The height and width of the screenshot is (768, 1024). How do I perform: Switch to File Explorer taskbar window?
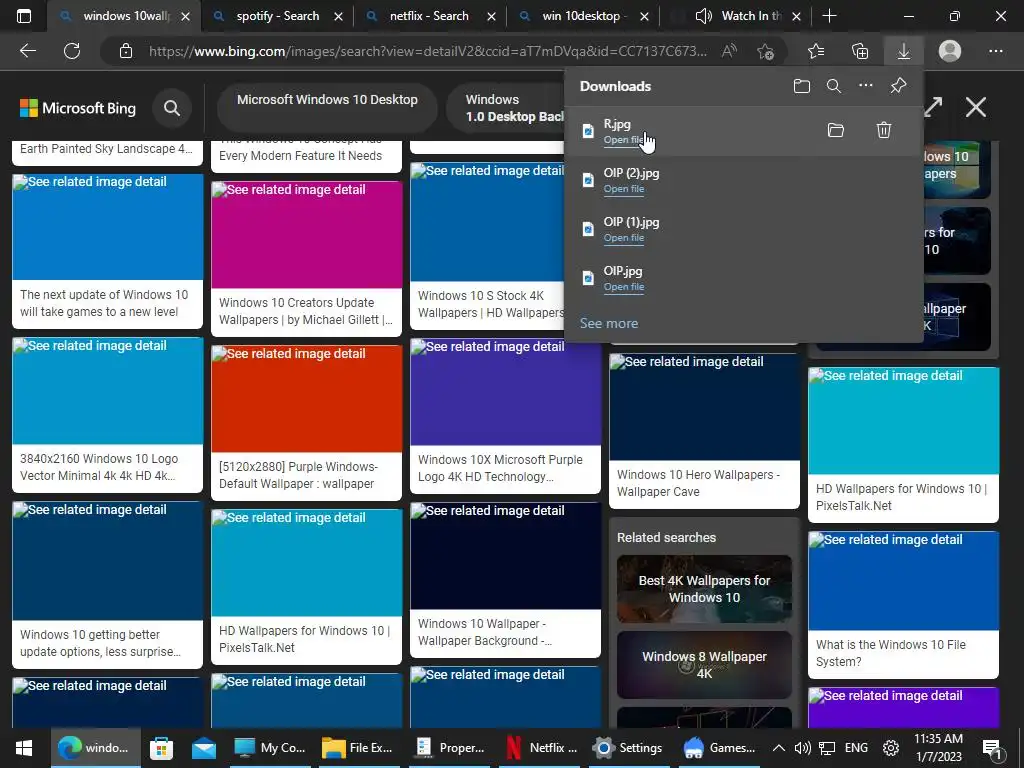[357, 748]
